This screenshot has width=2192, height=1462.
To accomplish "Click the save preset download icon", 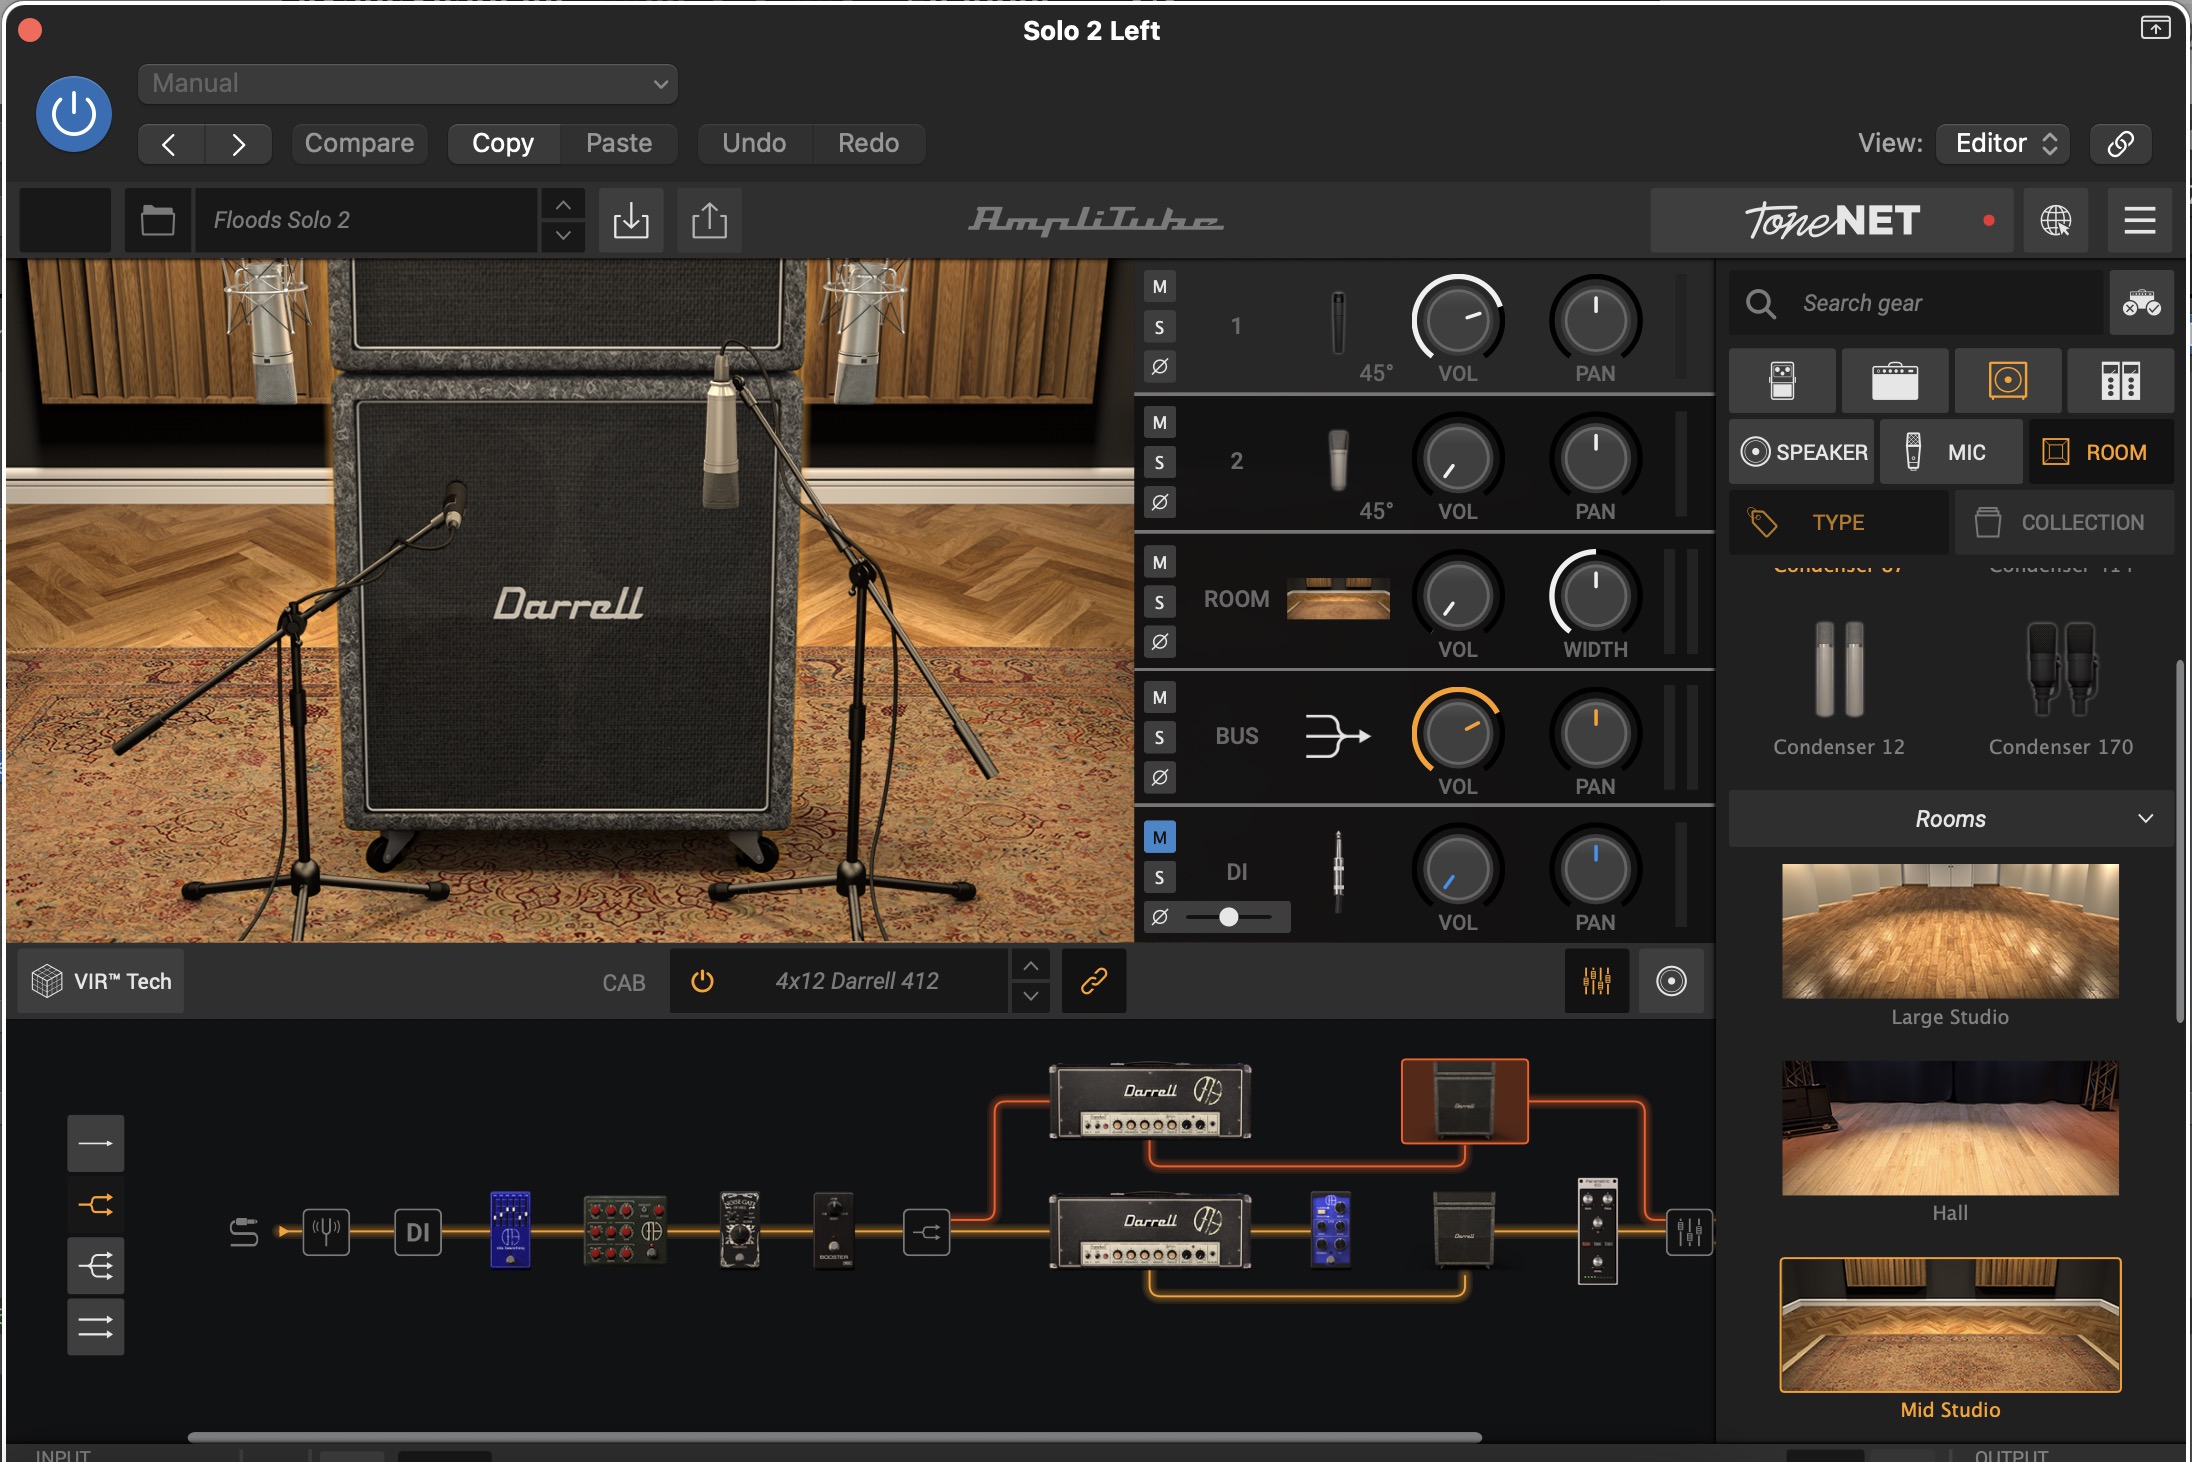I will click(631, 220).
